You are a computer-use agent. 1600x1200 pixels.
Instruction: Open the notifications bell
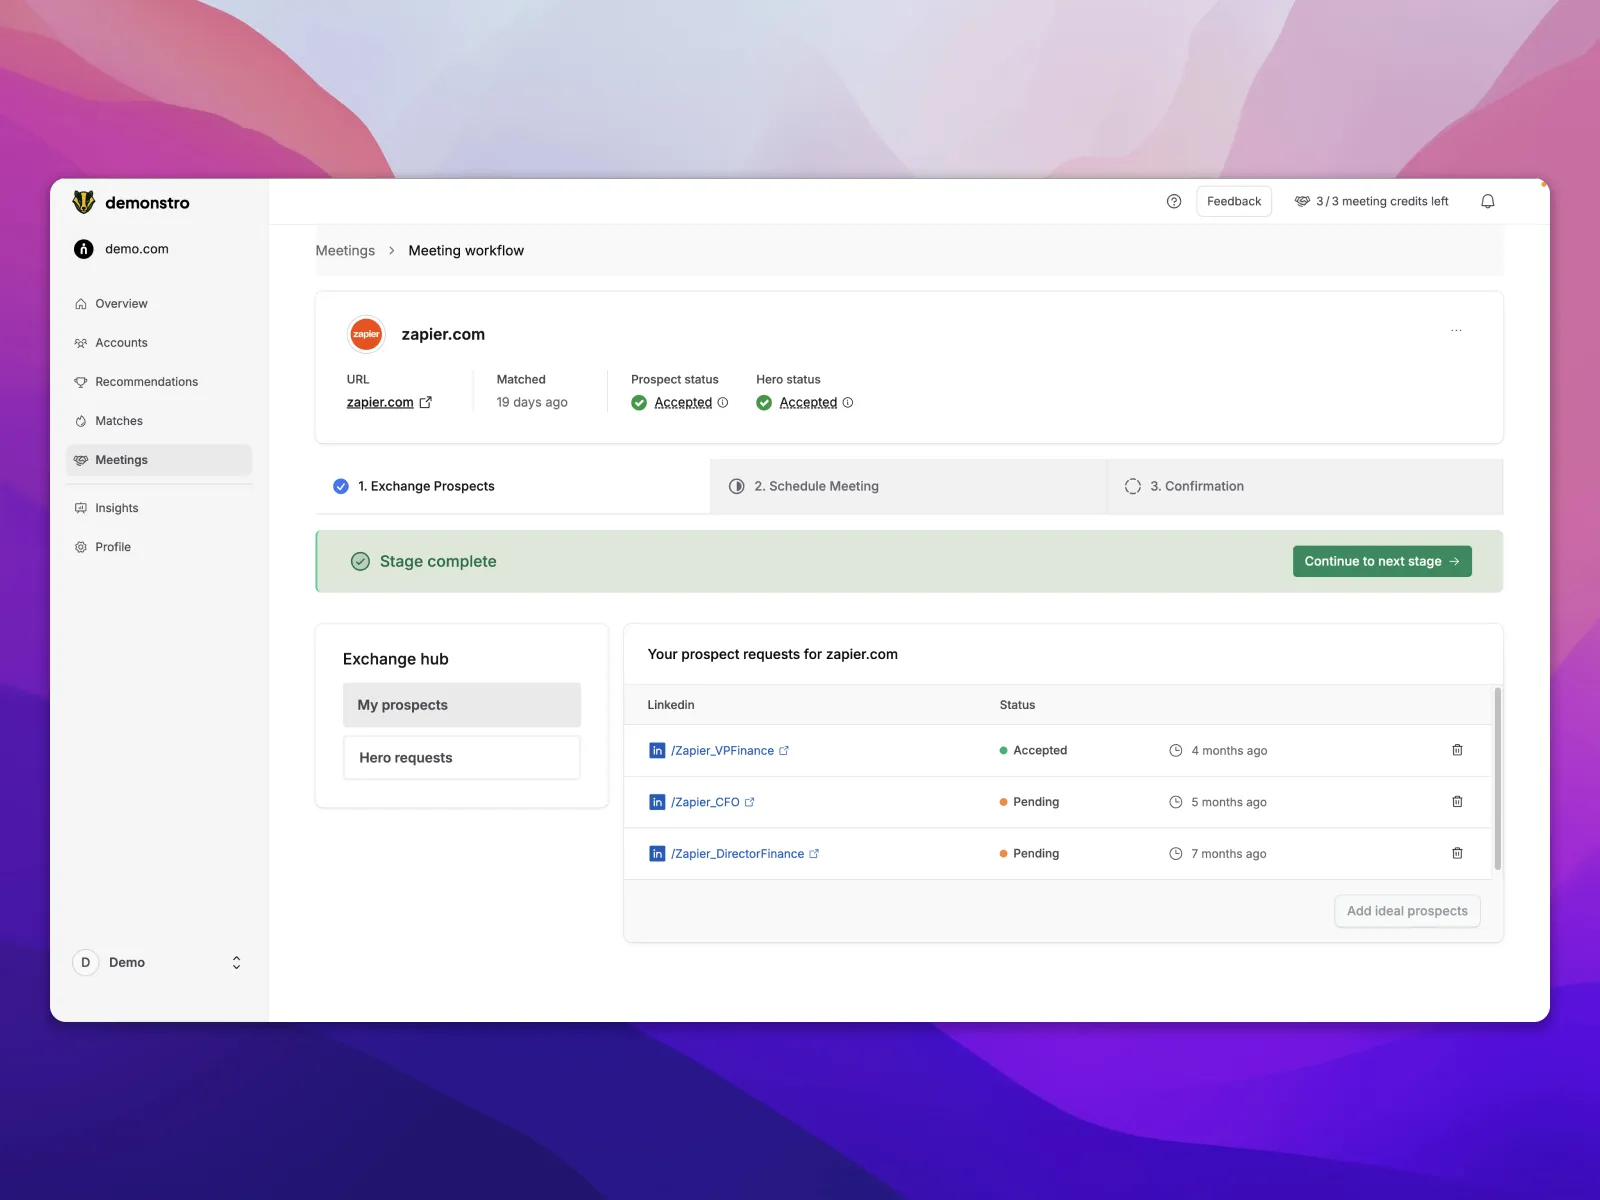pyautogui.click(x=1487, y=201)
